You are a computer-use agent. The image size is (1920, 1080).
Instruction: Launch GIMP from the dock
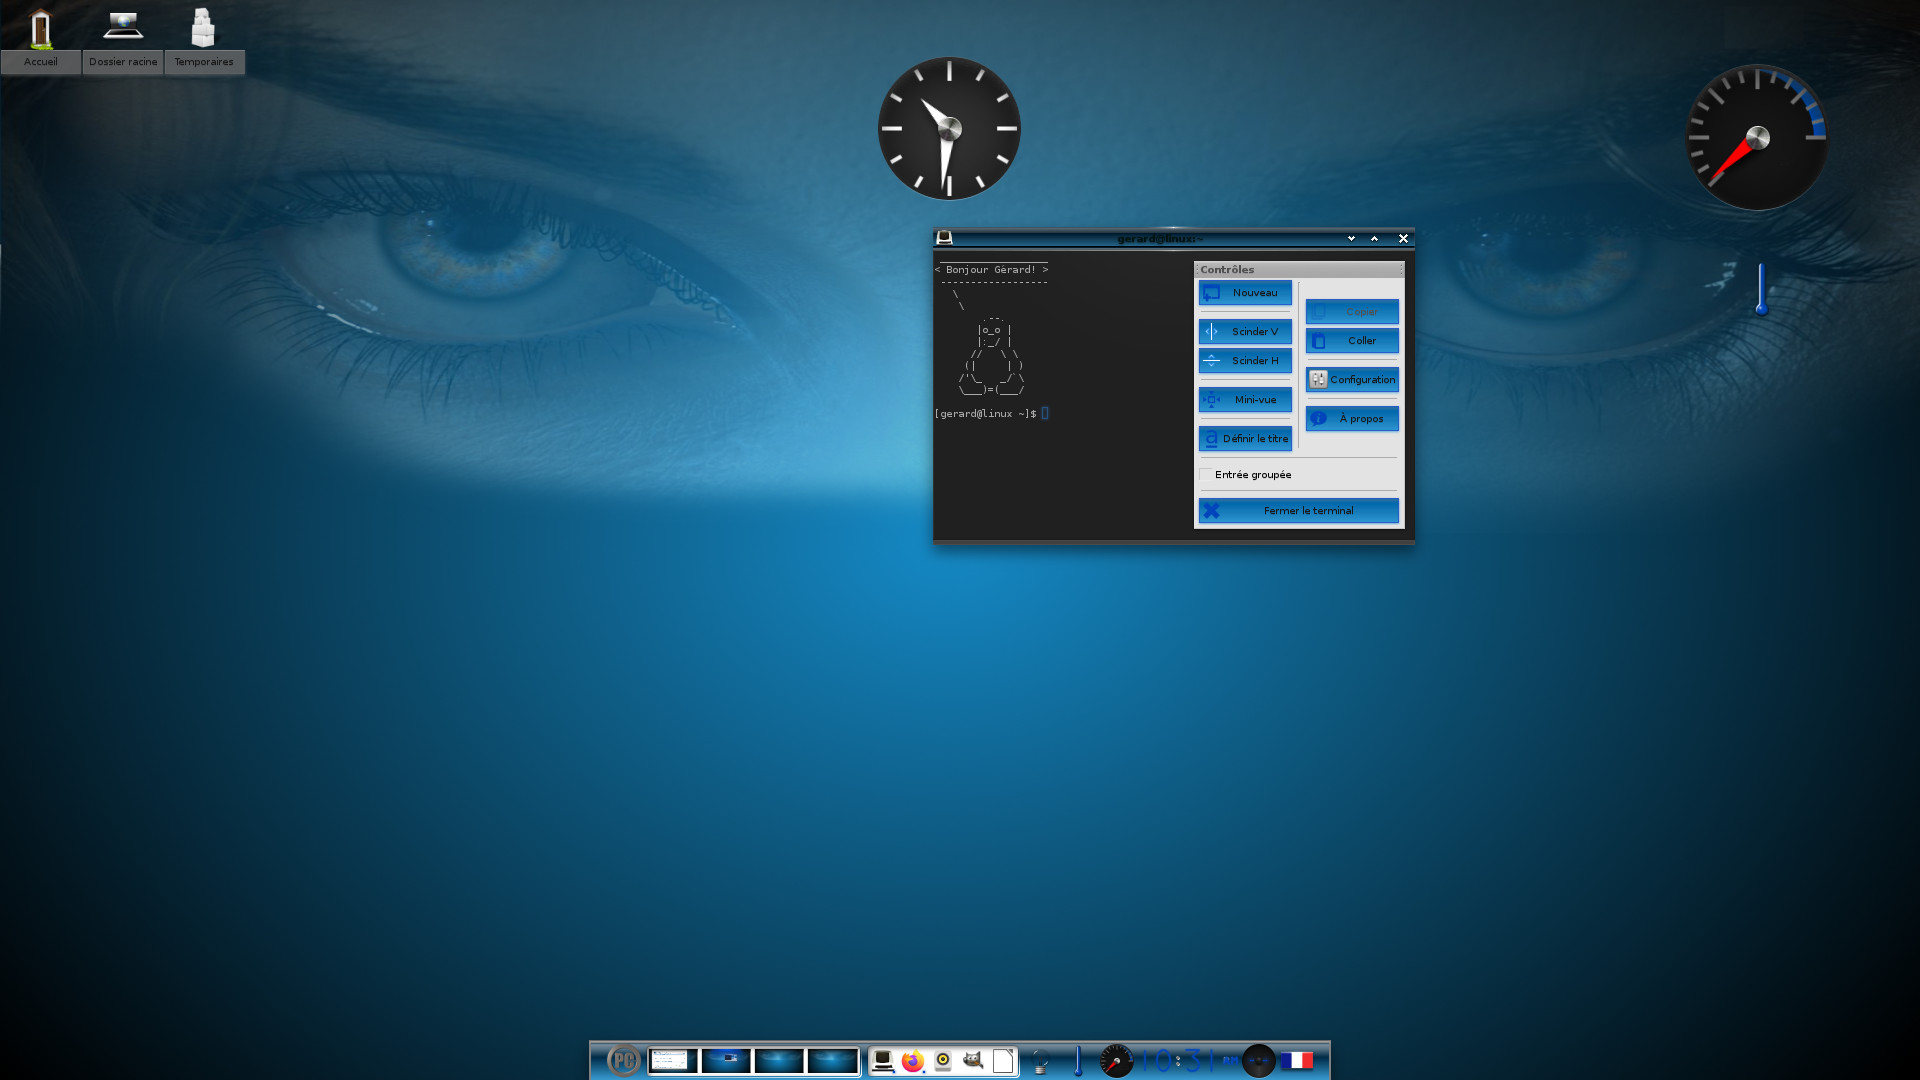(973, 1060)
